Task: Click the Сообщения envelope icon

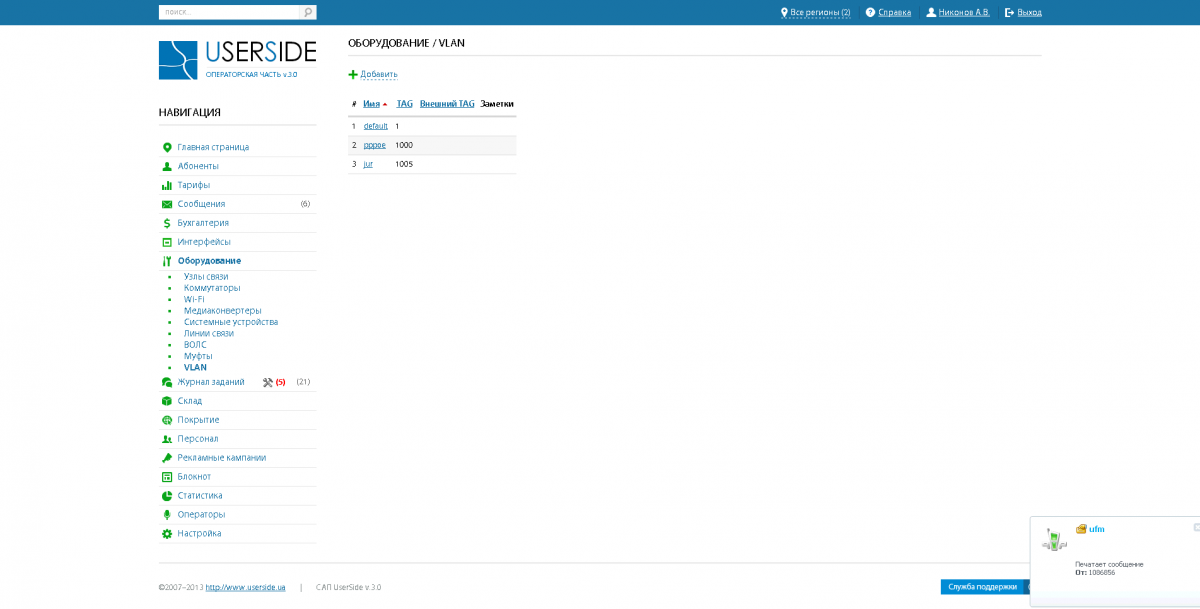Action: click(167, 204)
